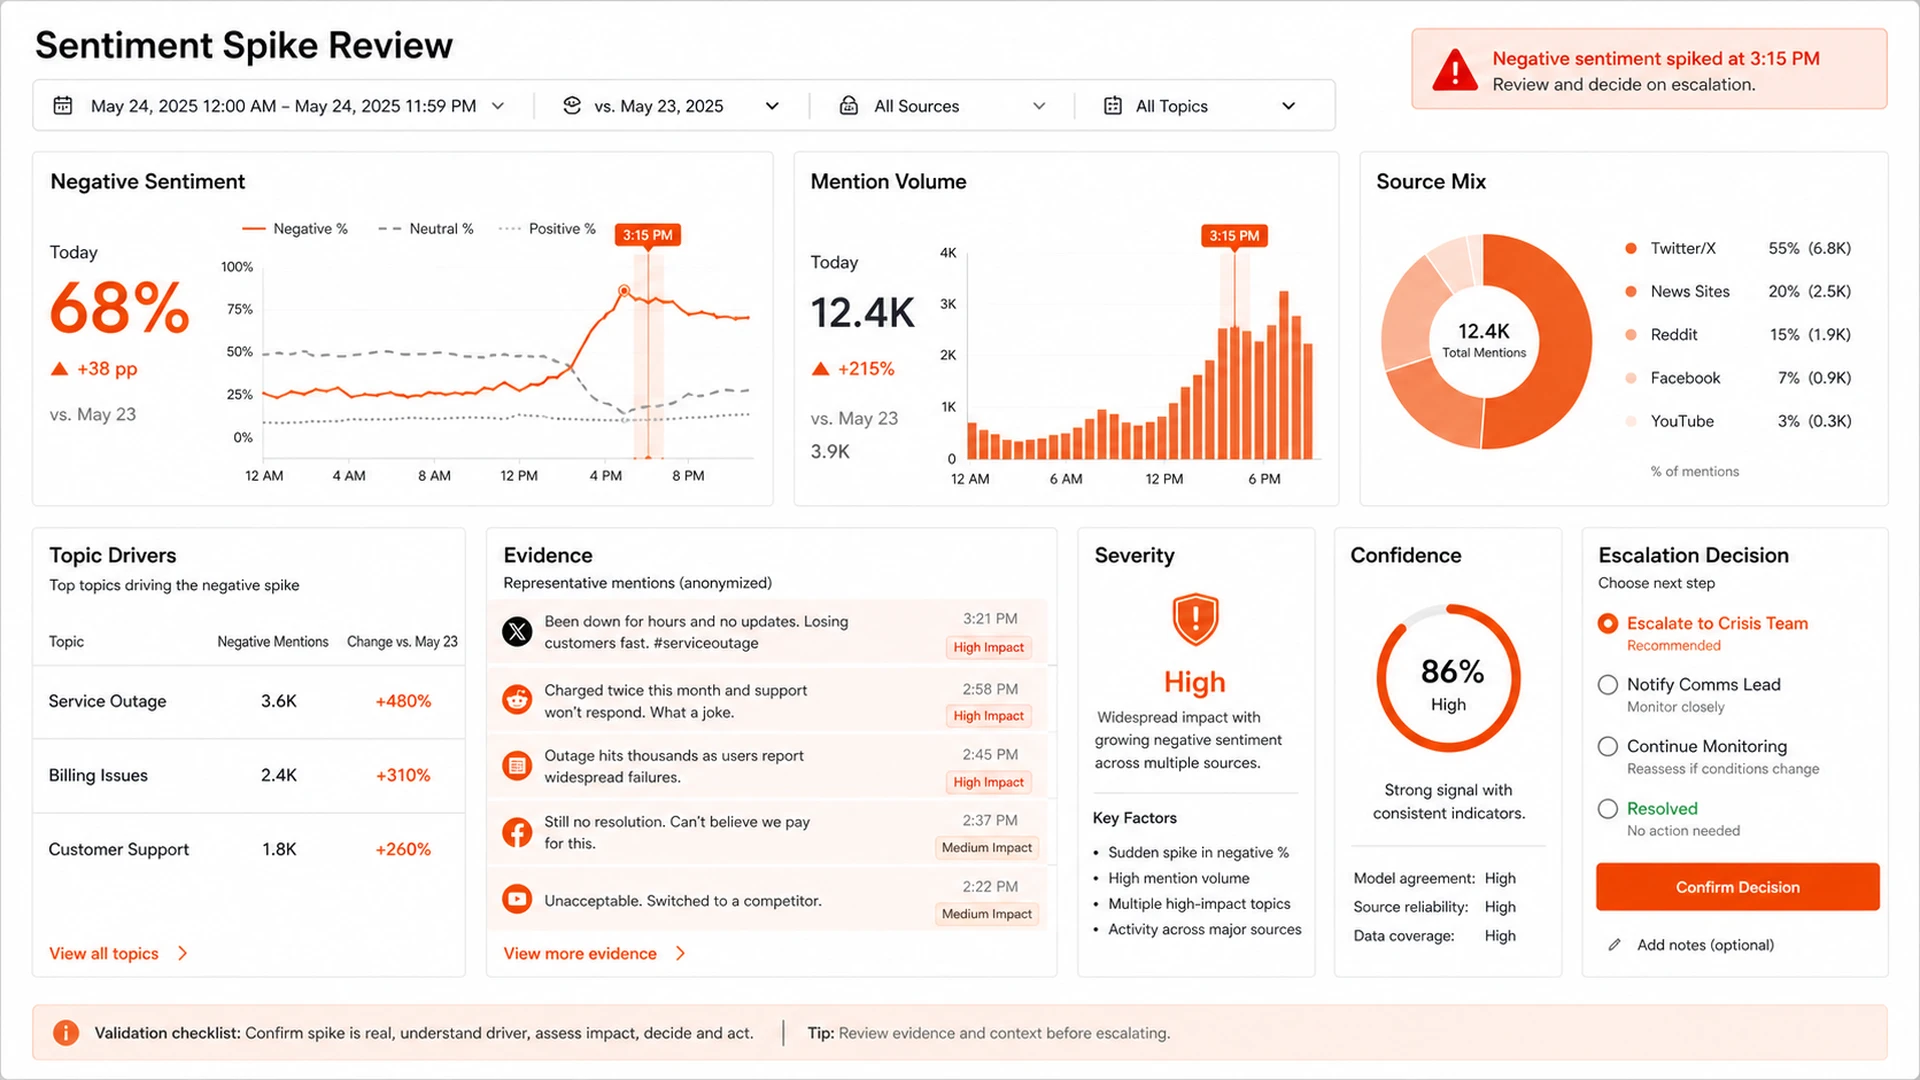Viewport: 1920px width, 1080px height.
Task: Click the Change vs. May 23 column header
Action: pyautogui.click(x=402, y=642)
